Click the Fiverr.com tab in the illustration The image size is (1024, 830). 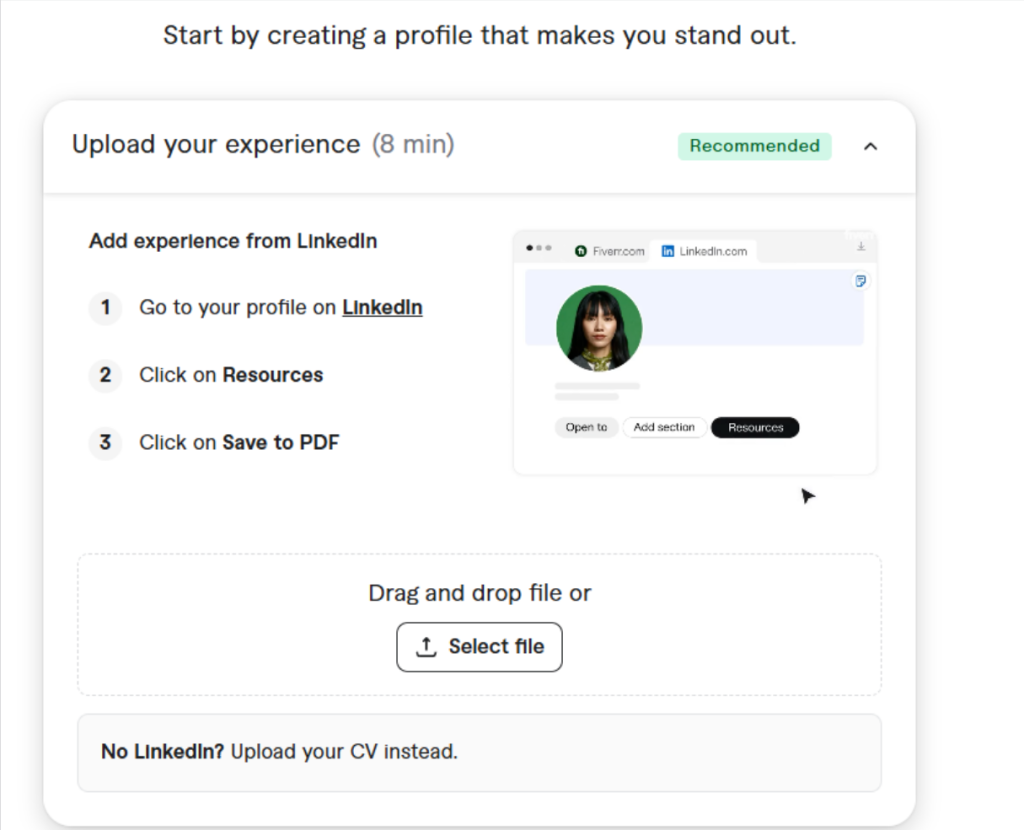point(609,251)
